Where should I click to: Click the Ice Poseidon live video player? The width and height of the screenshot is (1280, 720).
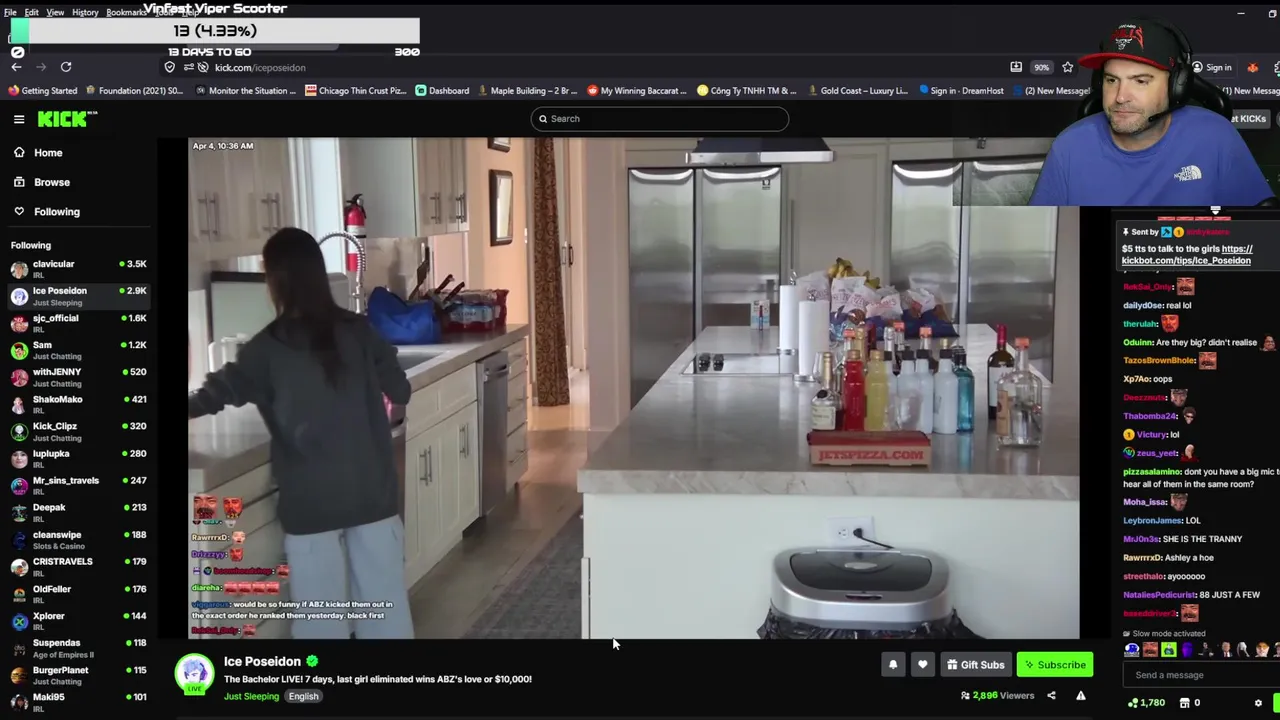(x=634, y=388)
